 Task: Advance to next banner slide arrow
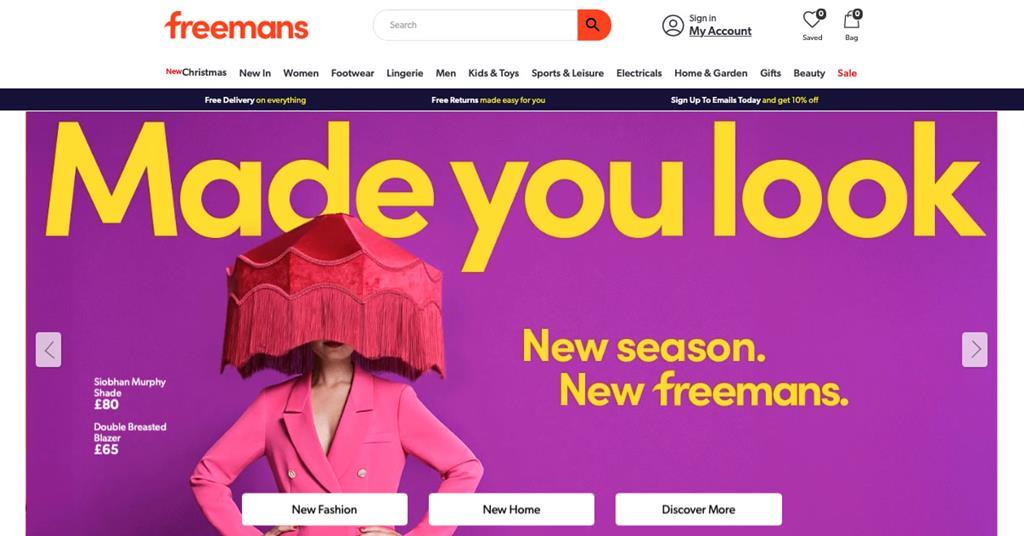pyautogui.click(x=974, y=349)
